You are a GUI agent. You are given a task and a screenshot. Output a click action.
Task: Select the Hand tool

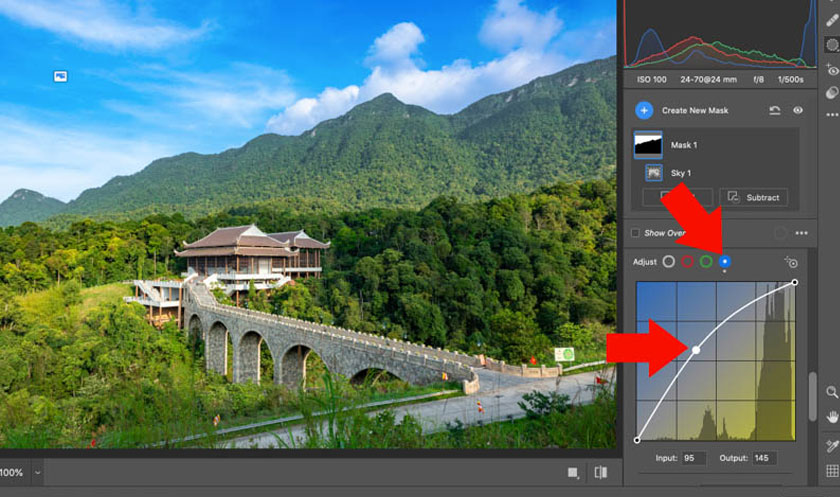coord(832,416)
